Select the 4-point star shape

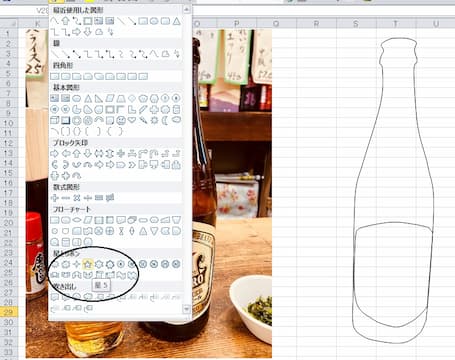[x=77, y=264]
